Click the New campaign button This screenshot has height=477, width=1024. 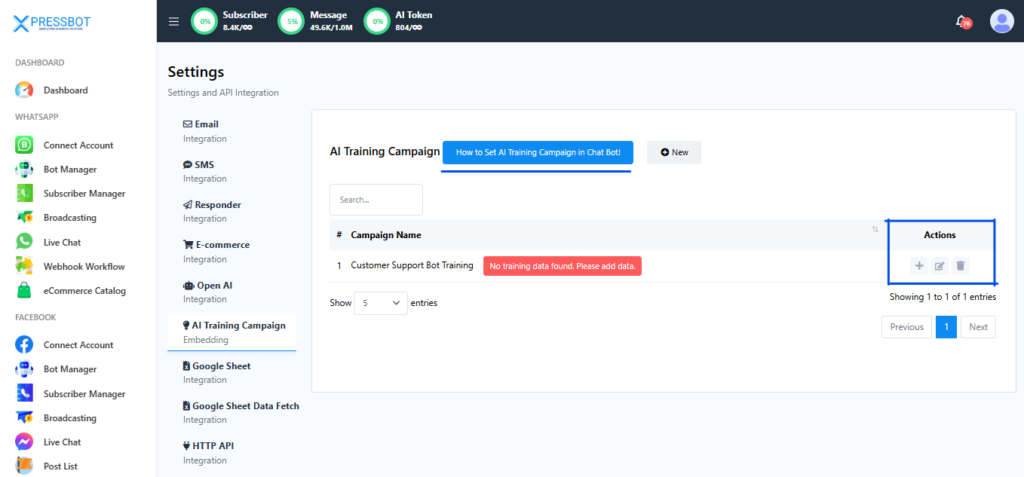tap(674, 152)
